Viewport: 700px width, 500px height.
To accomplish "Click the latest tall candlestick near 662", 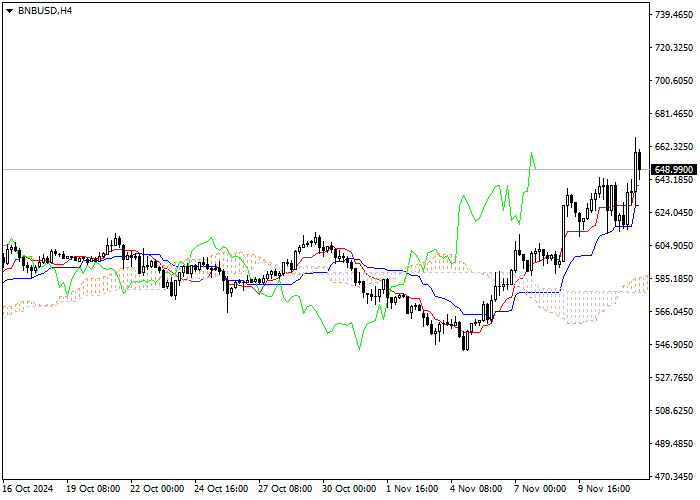I will pos(635,172).
